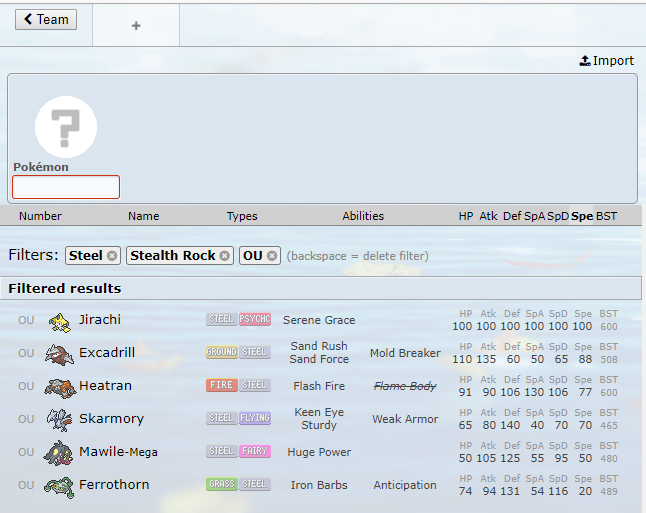Click Jirachi's Psychic type badge
This screenshot has height=513, width=646.
tap(255, 319)
